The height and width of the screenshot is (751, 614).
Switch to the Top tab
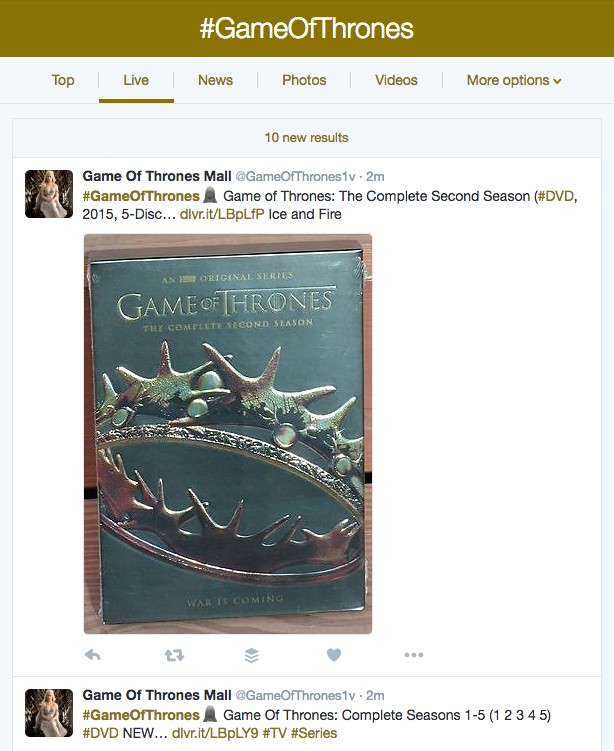point(63,80)
